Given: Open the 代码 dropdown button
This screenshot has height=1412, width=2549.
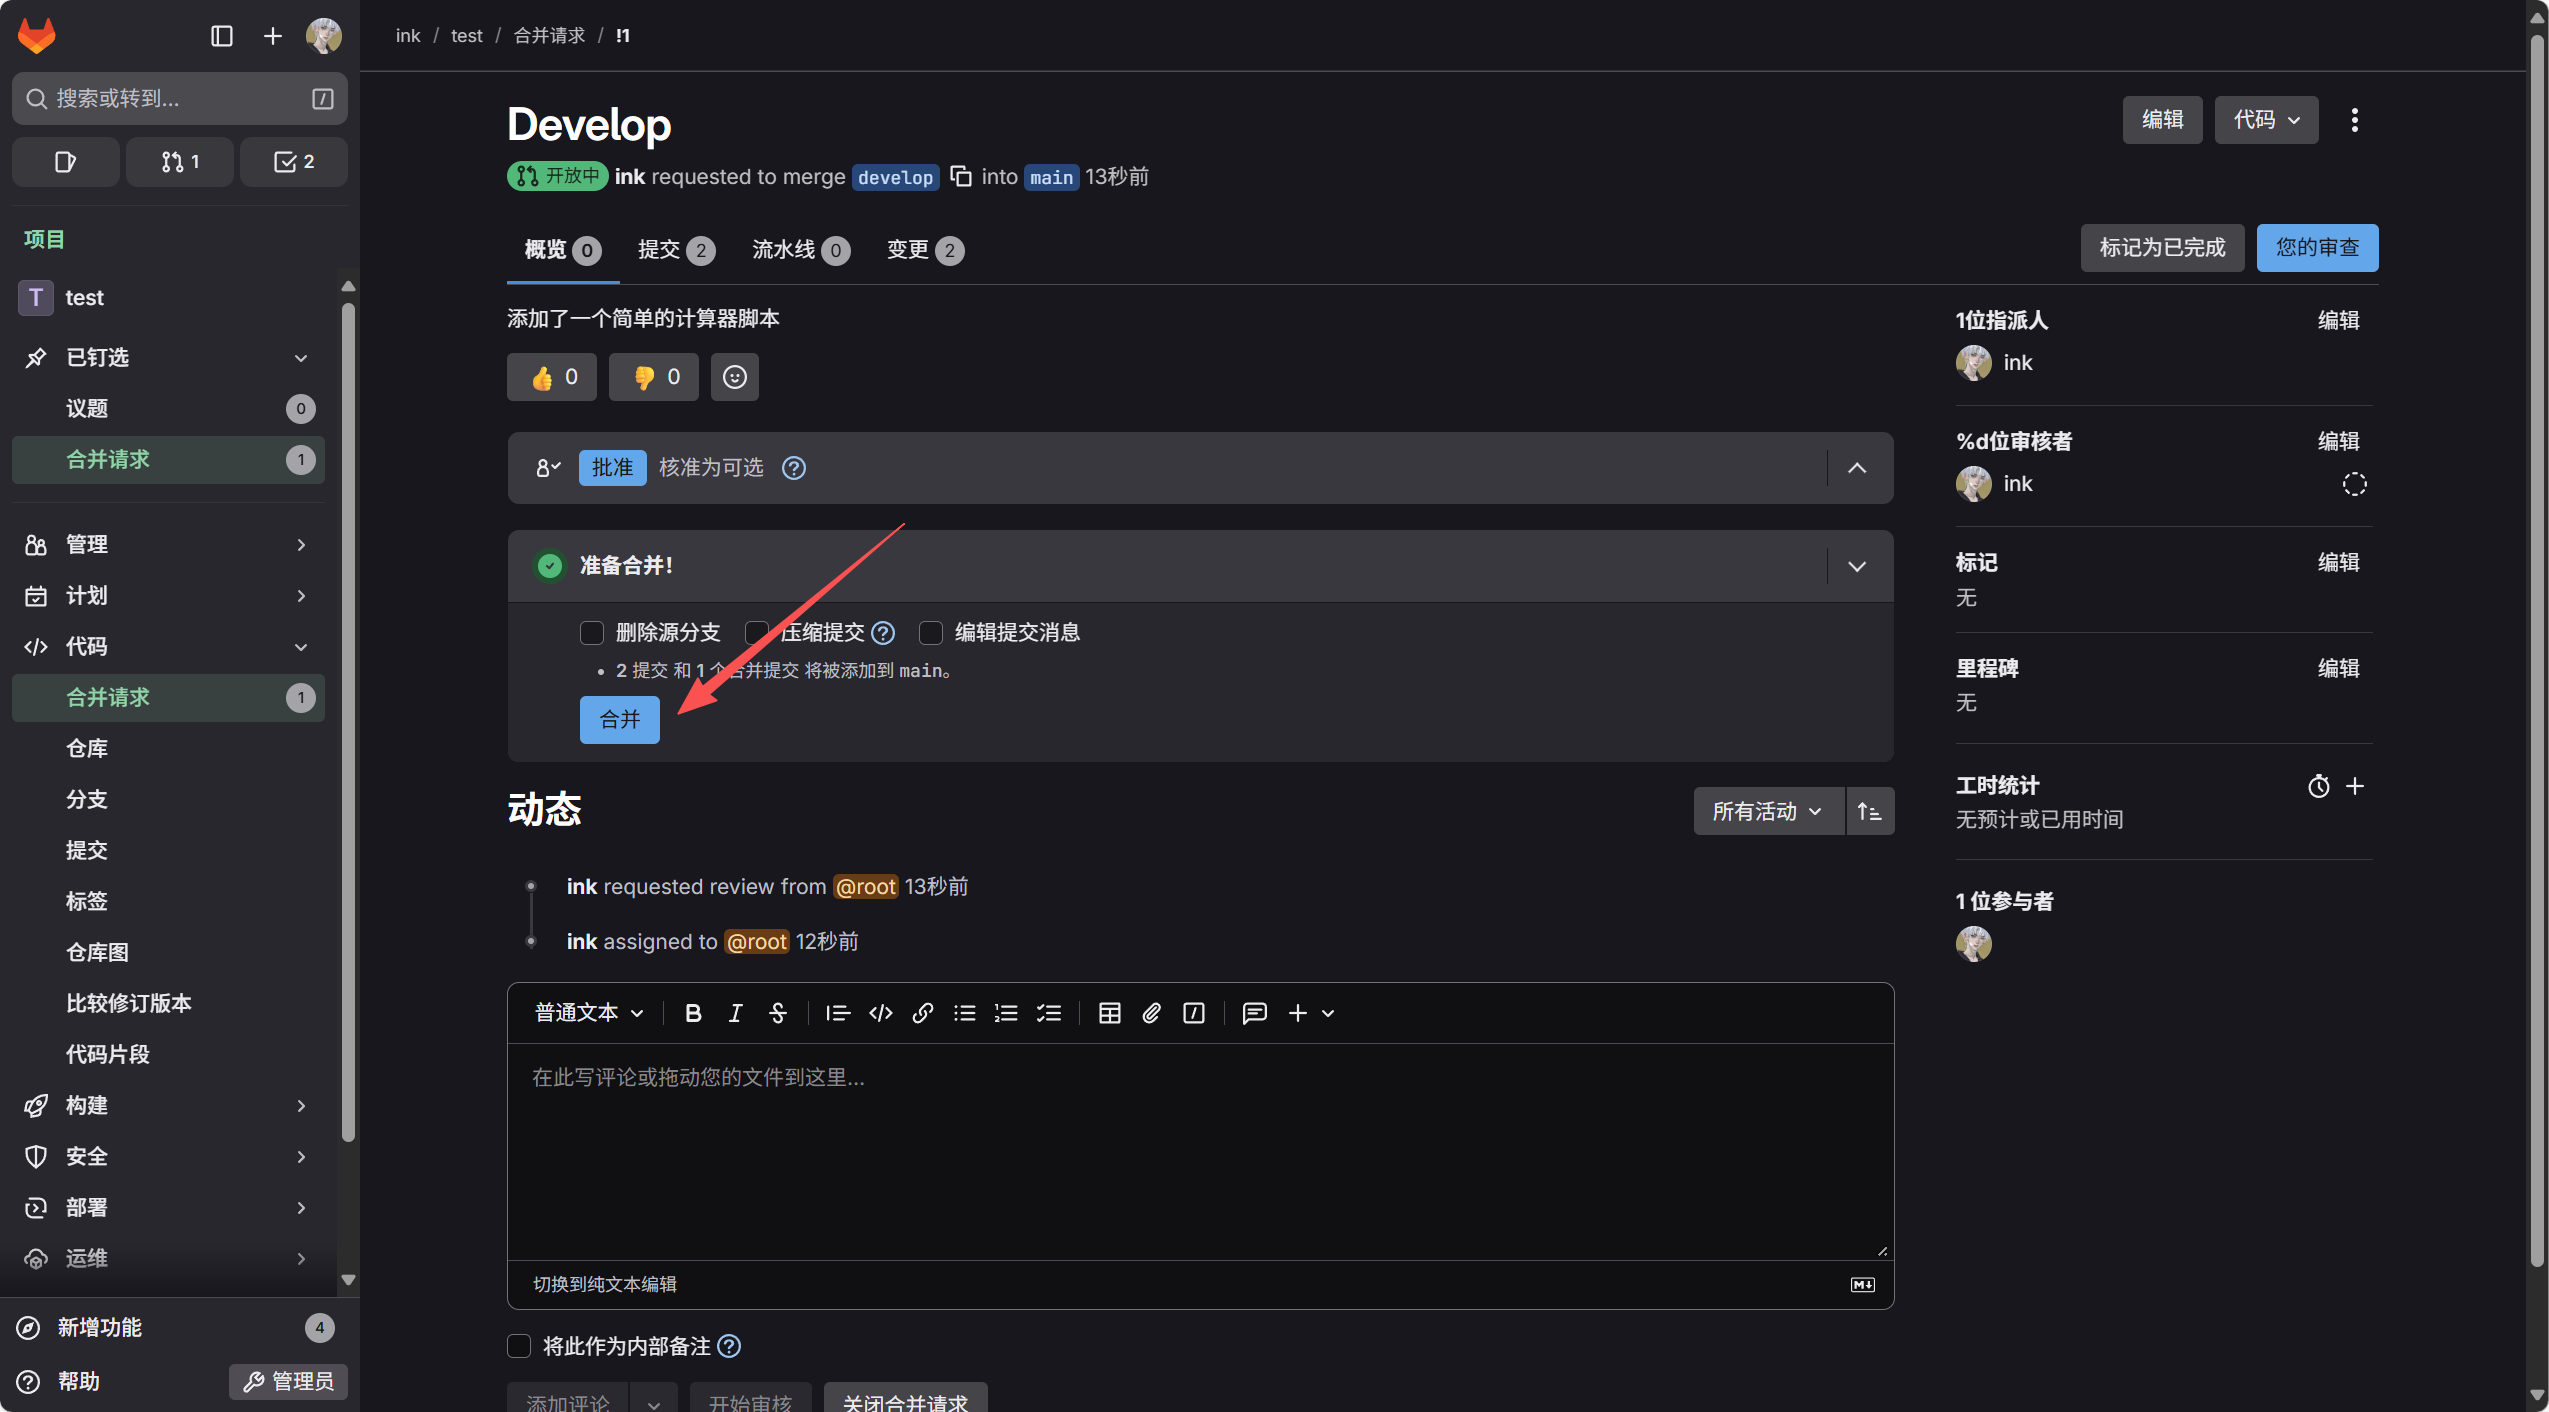Looking at the screenshot, I should pos(2265,120).
